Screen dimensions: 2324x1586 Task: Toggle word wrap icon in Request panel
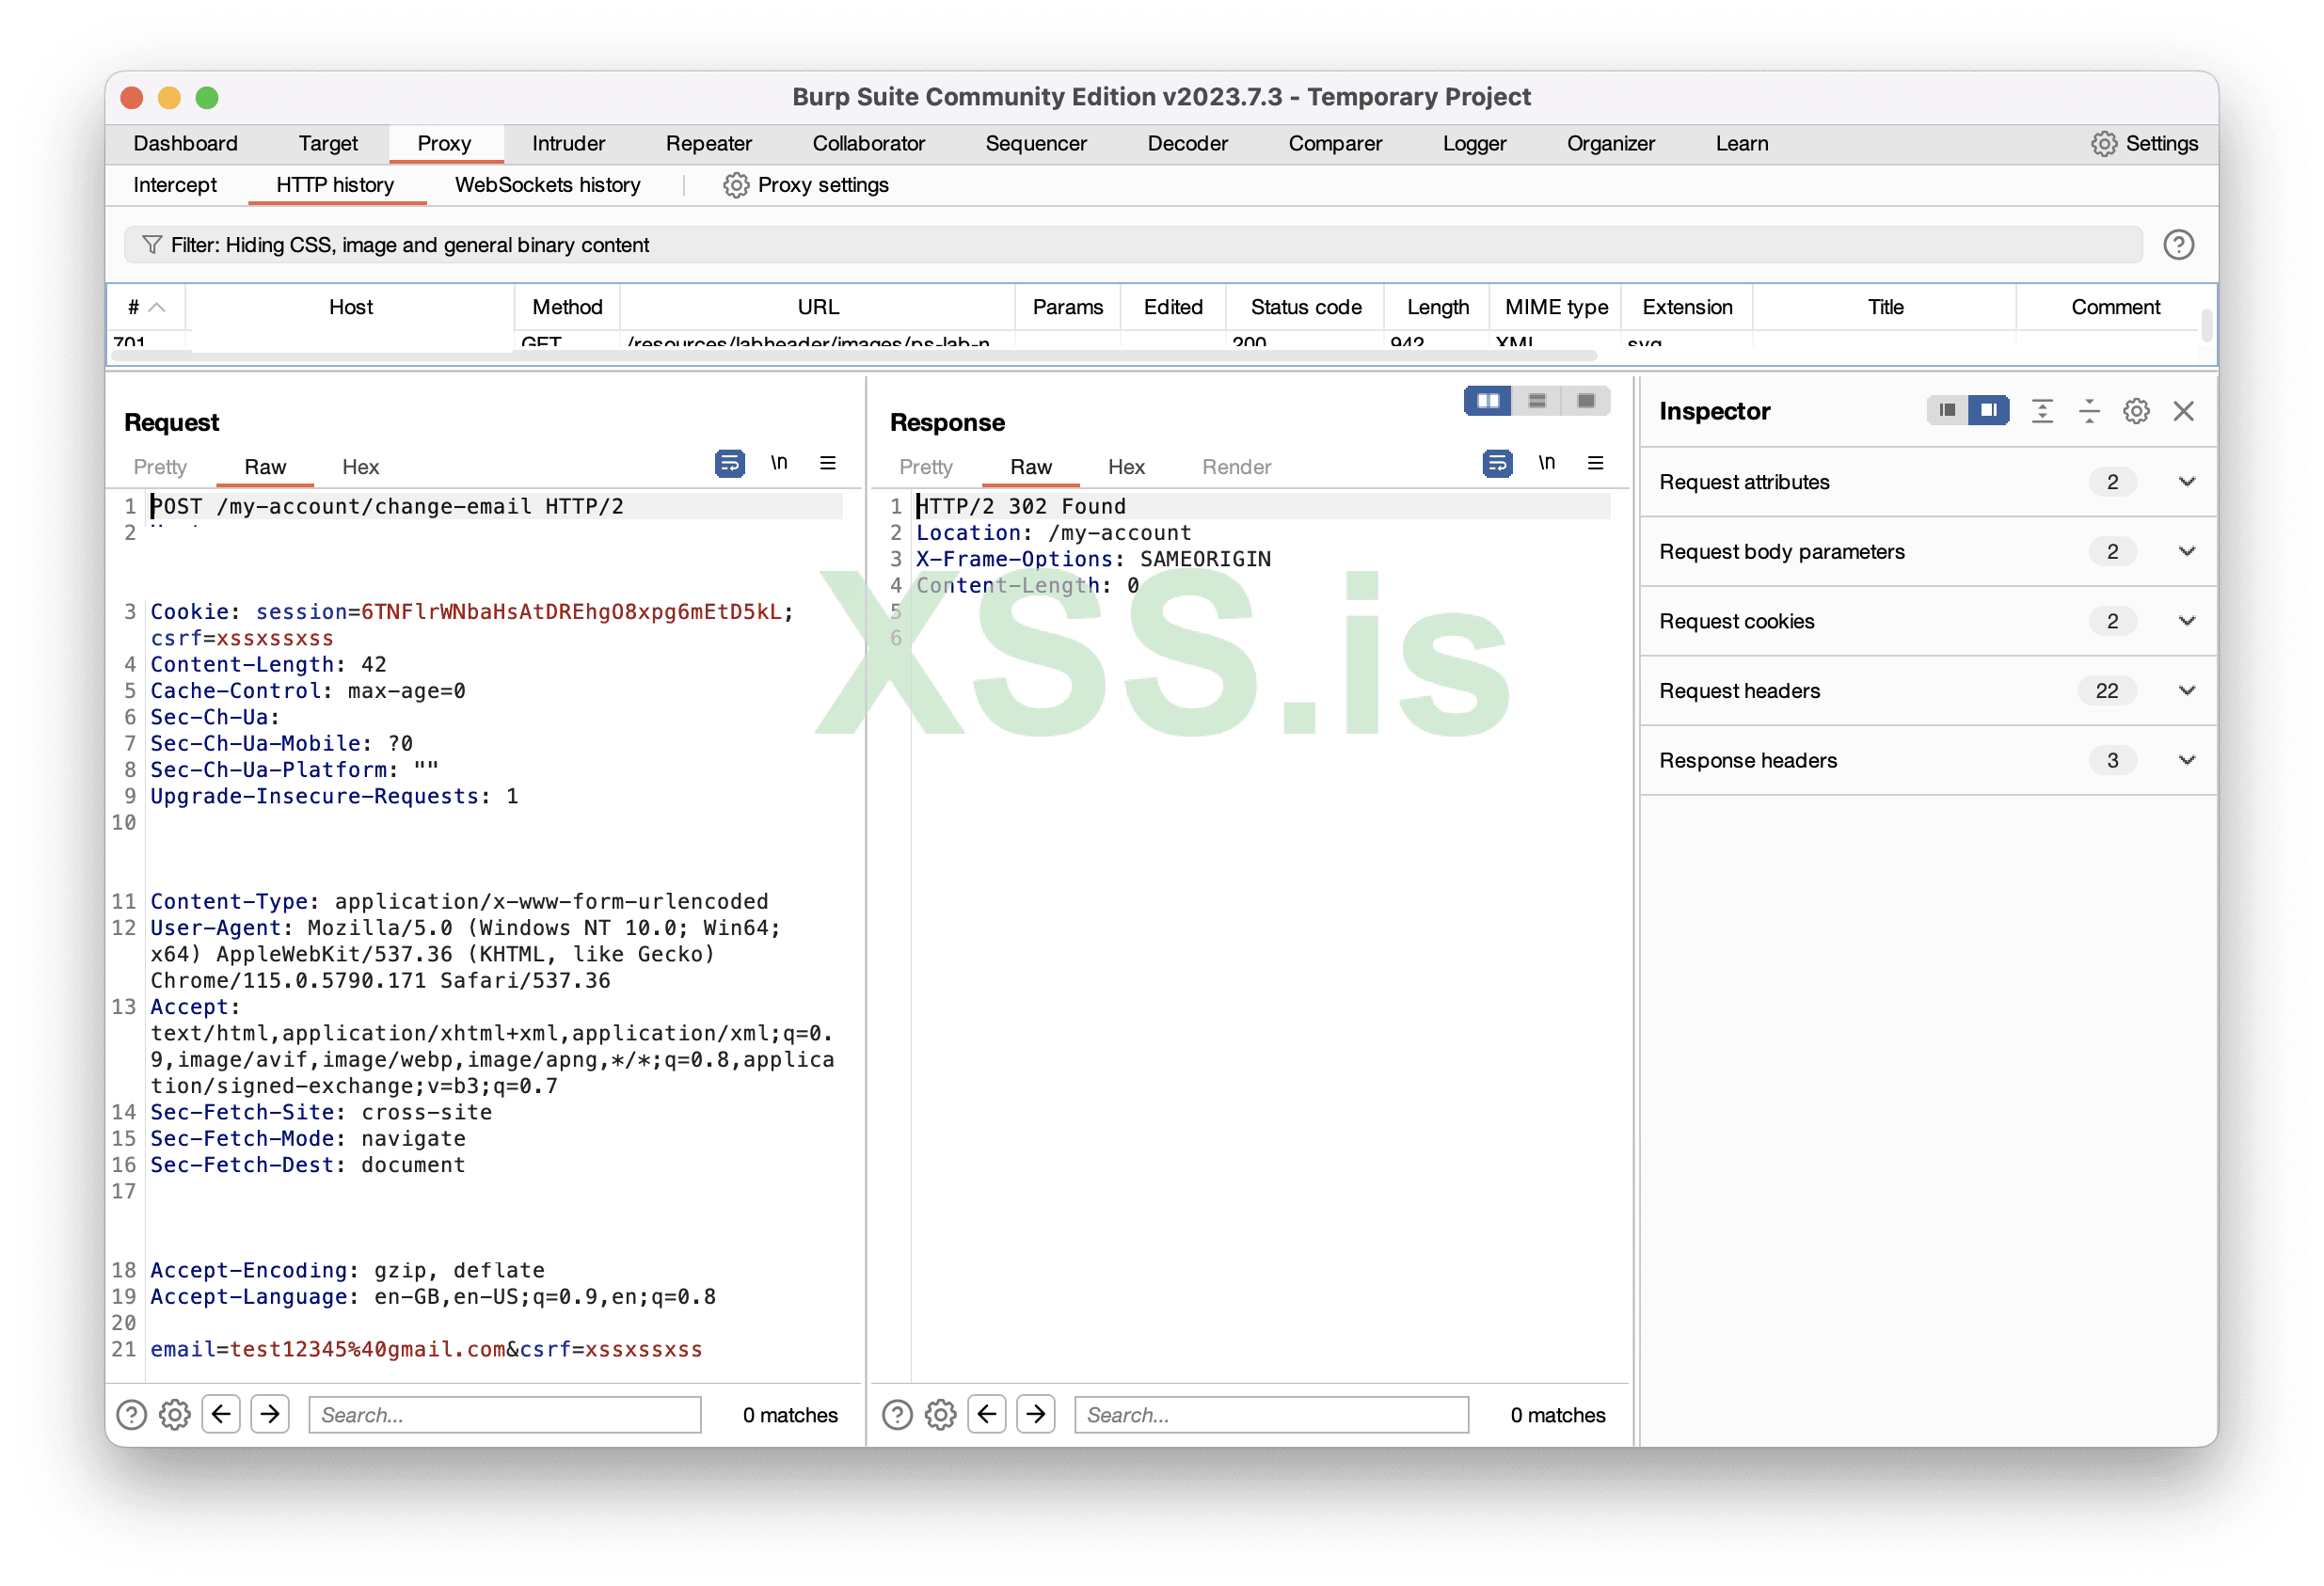coord(729,464)
